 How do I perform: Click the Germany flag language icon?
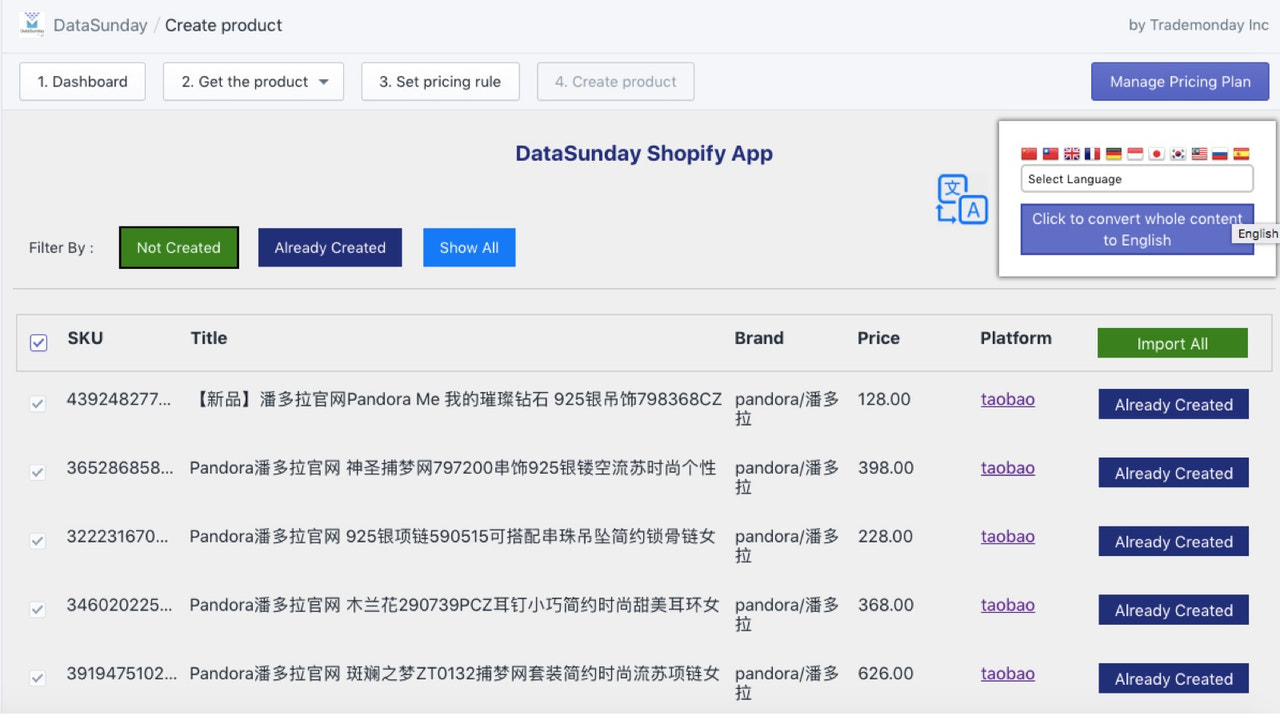pyautogui.click(x=1113, y=154)
